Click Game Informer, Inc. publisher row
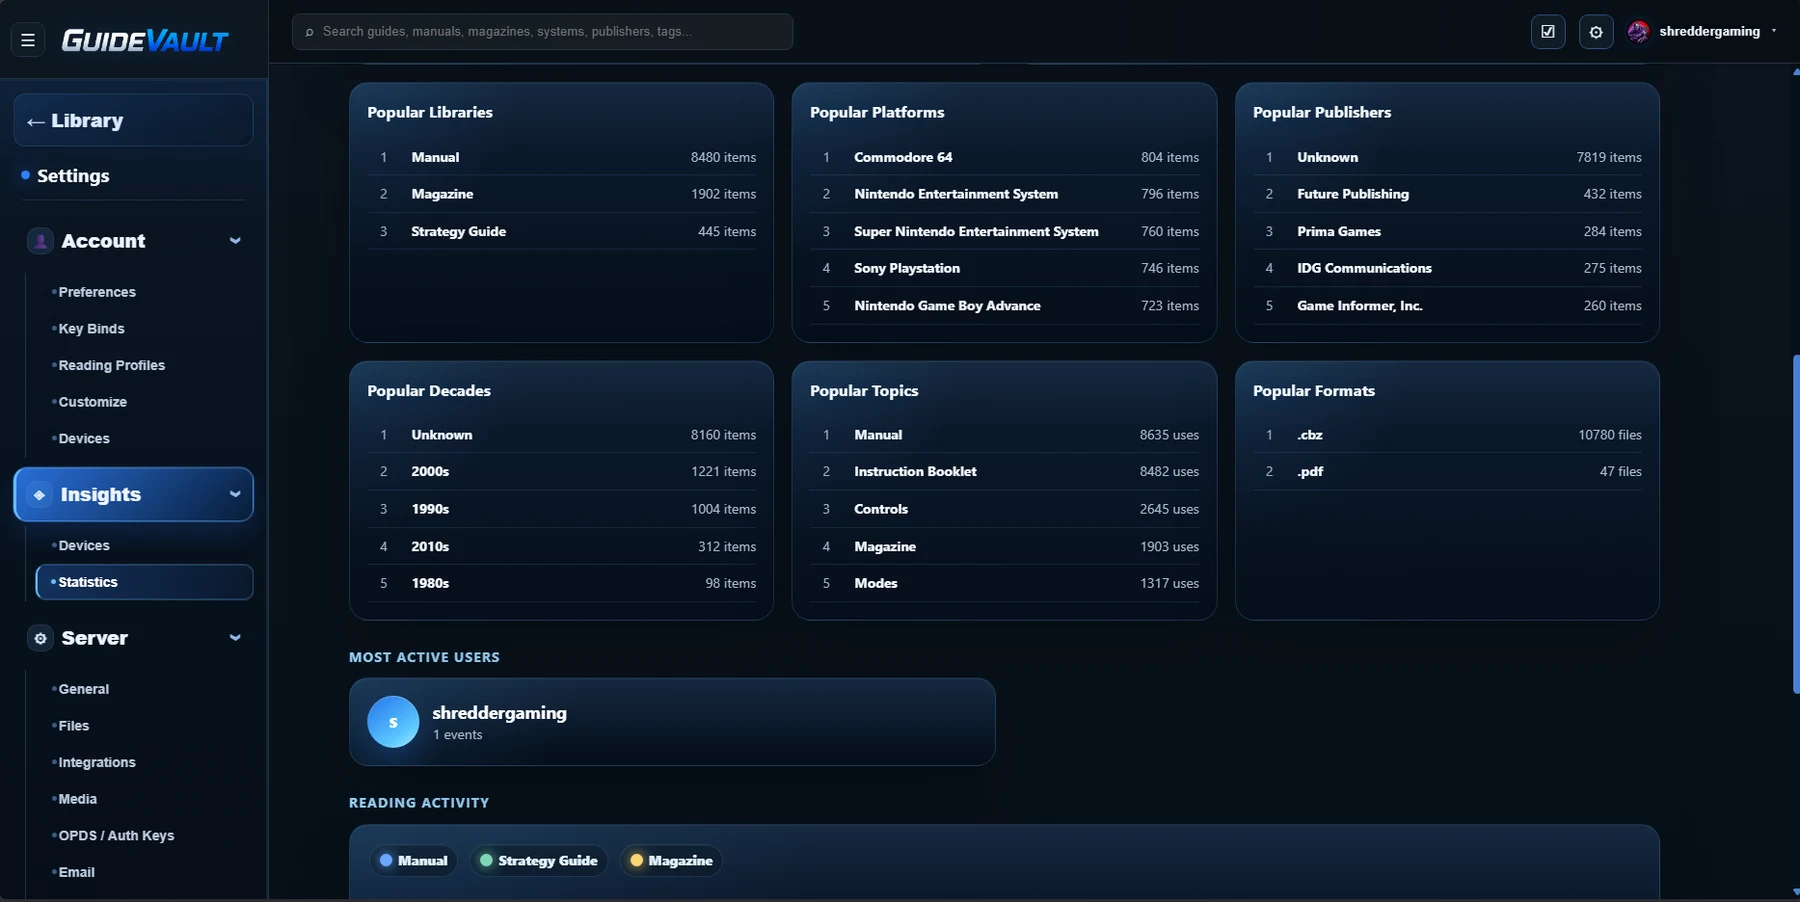 [1447, 306]
